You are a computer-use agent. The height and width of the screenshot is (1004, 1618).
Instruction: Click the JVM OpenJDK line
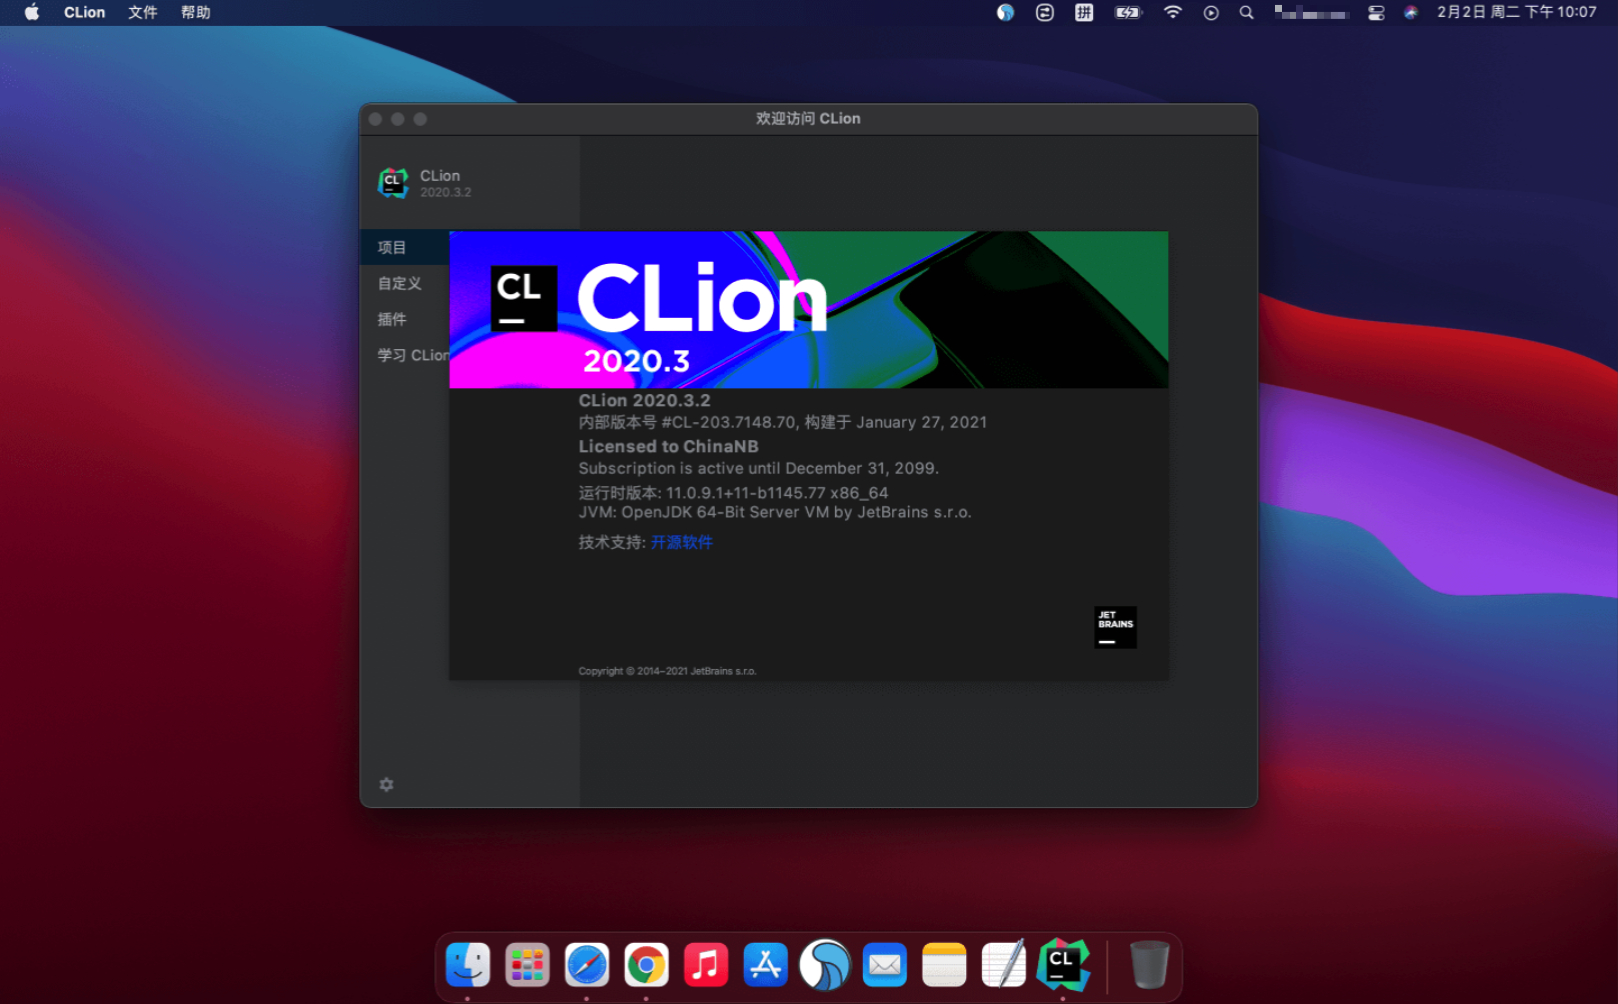coord(775,512)
